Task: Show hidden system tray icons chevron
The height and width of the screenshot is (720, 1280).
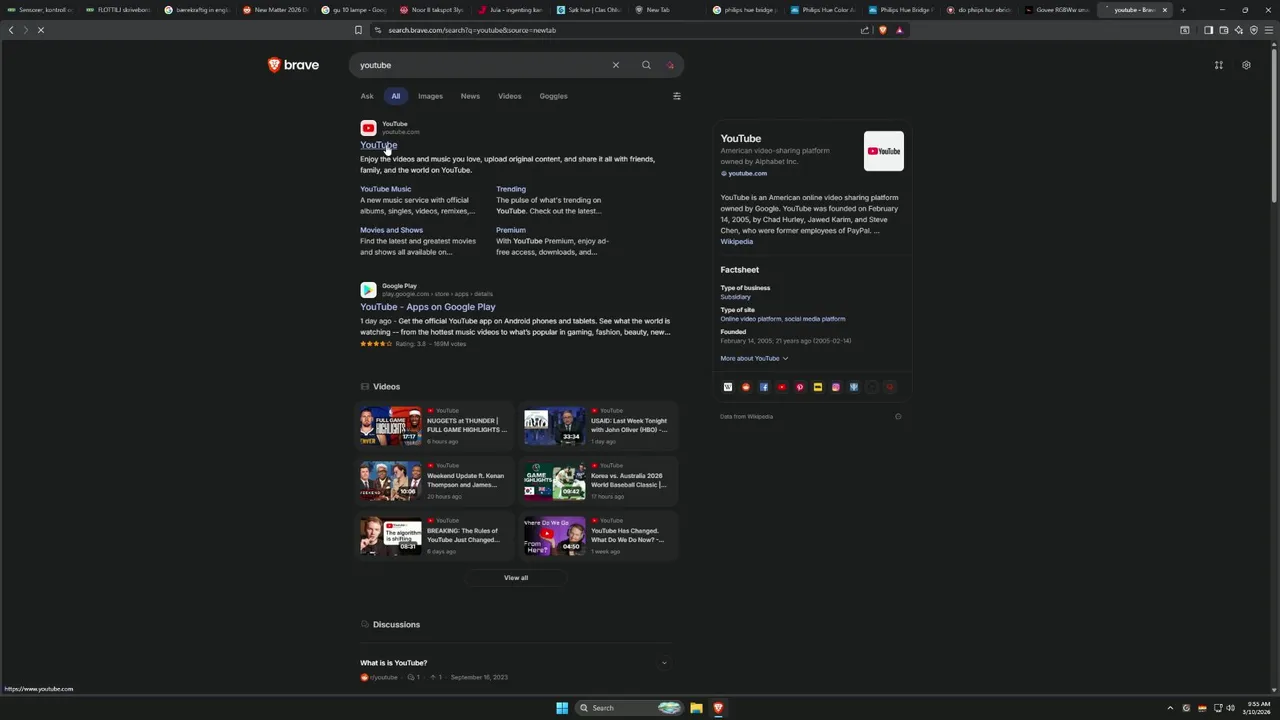Action: point(1170,708)
